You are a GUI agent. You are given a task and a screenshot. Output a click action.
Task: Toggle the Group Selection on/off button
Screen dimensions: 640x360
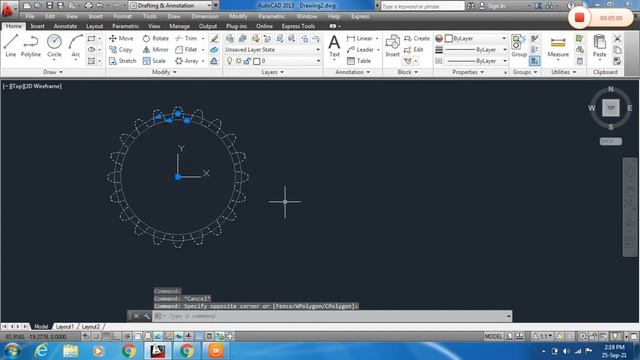(534, 61)
